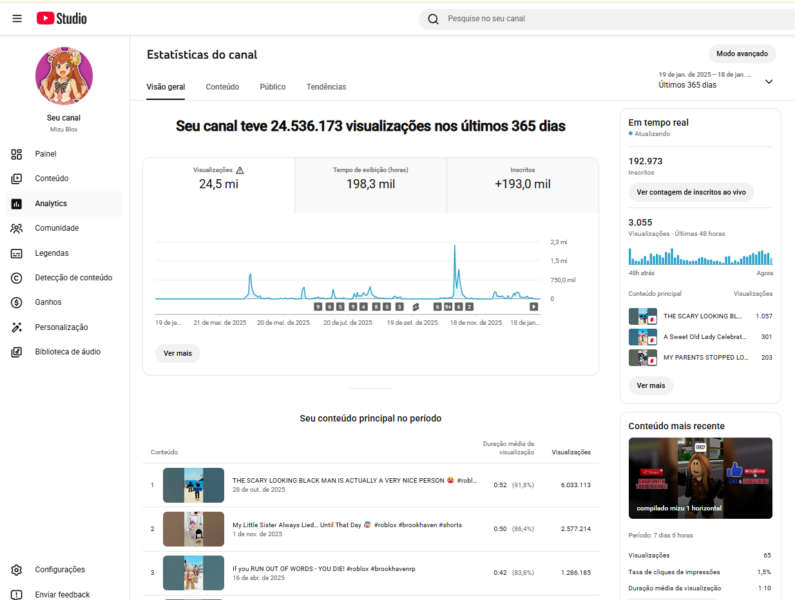Click Ver mais in the Em tempo real card
The image size is (795, 600).
pos(651,385)
